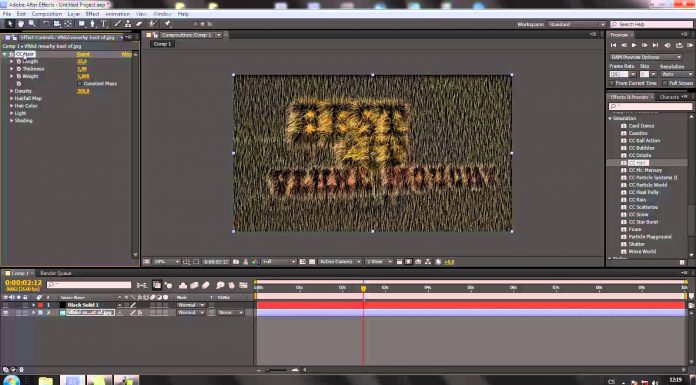Select the Brush tool
The height and width of the screenshot is (385, 696).
tap(118, 24)
